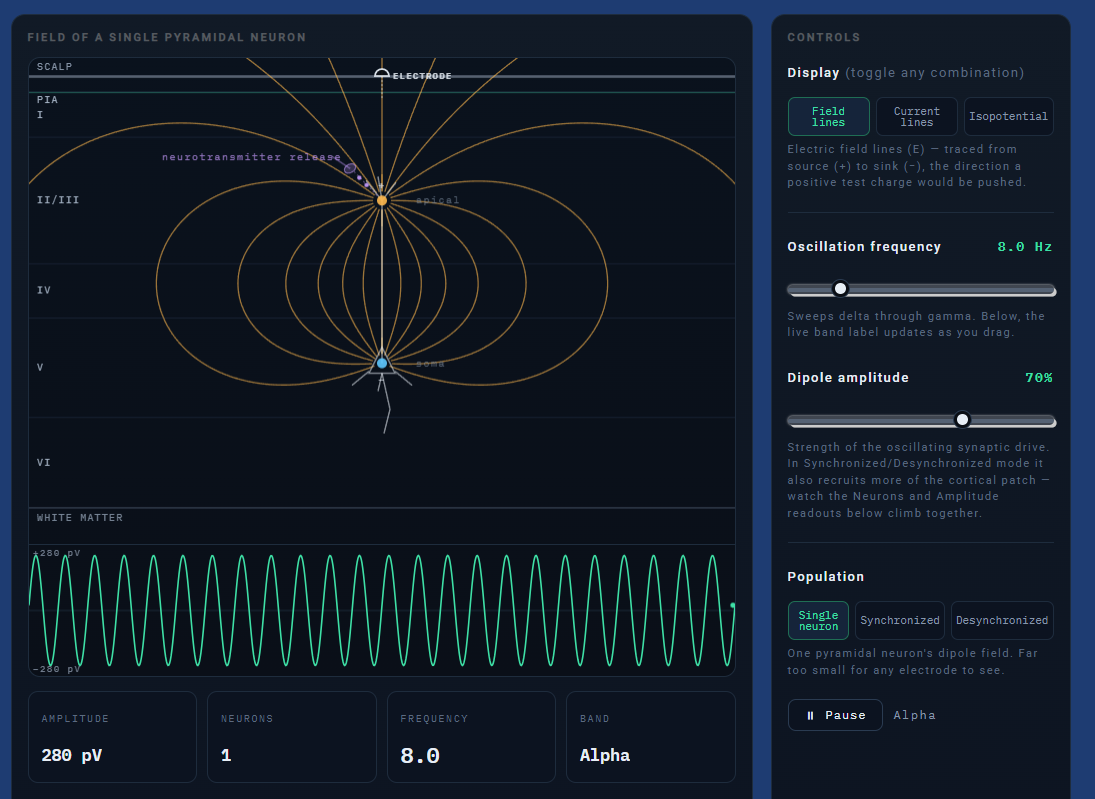The height and width of the screenshot is (799, 1095).
Task: Click the Display heading
Action: tap(813, 73)
